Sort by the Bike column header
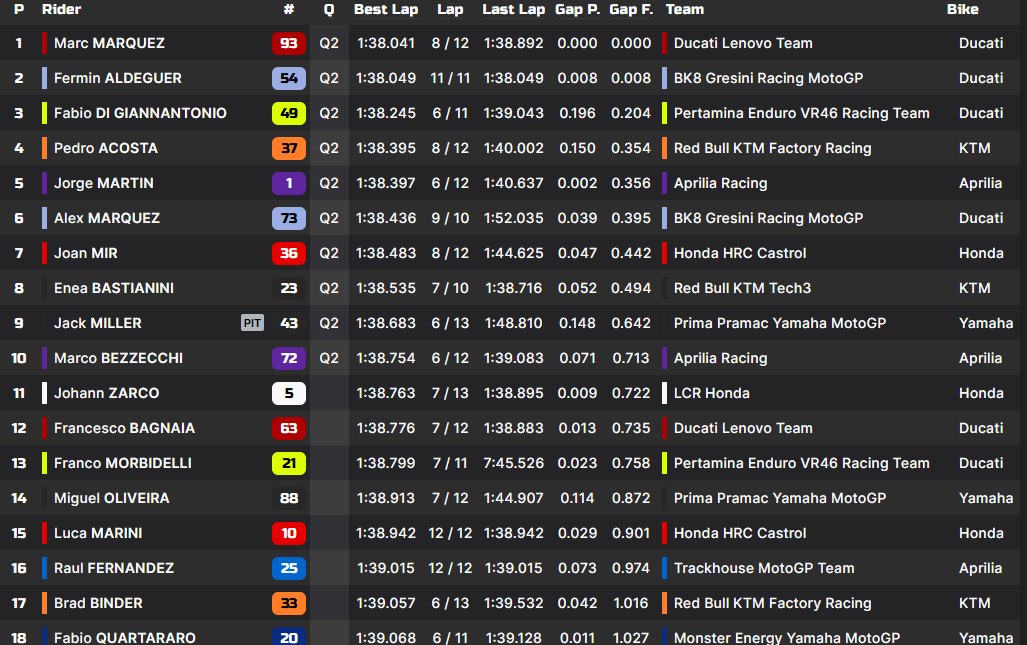The image size is (1027, 645). click(962, 10)
